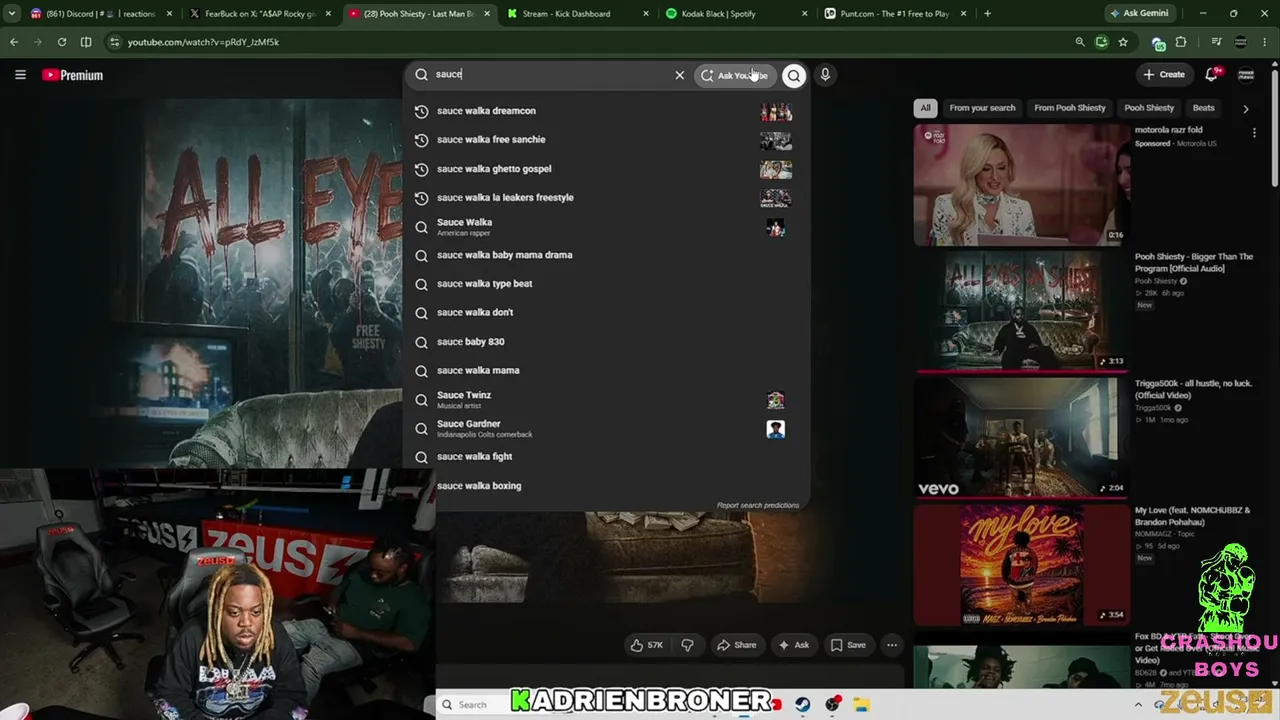Select 'sauce walka boxing' suggestion

(605, 486)
